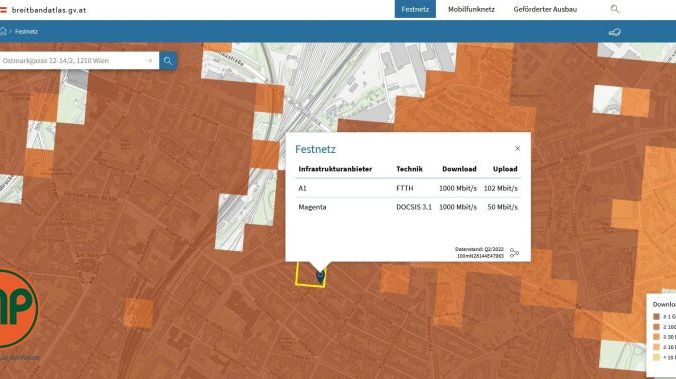Clear the address field with the x icon
Screen dimensions: 676x379
click(150, 61)
